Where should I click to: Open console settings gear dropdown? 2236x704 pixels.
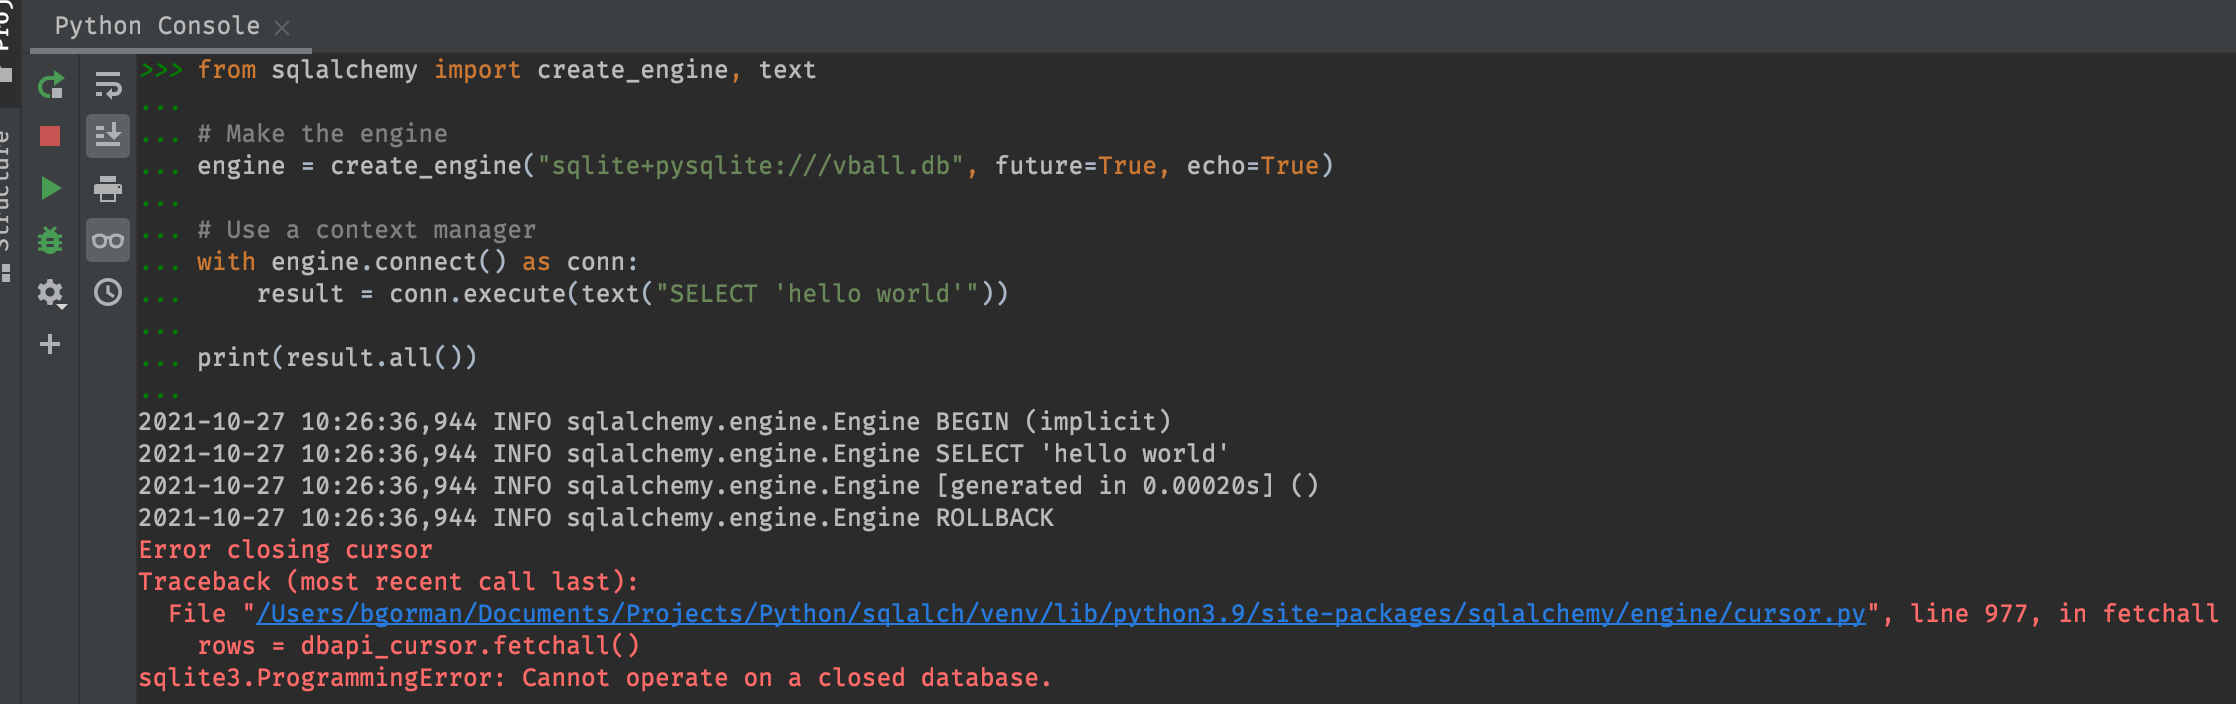(x=50, y=292)
